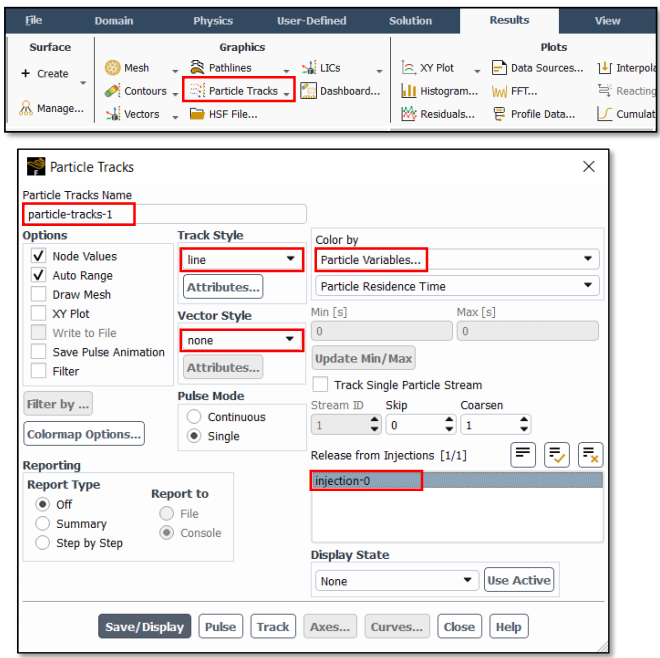
Task: Select Summary report type
Action: 43,524
